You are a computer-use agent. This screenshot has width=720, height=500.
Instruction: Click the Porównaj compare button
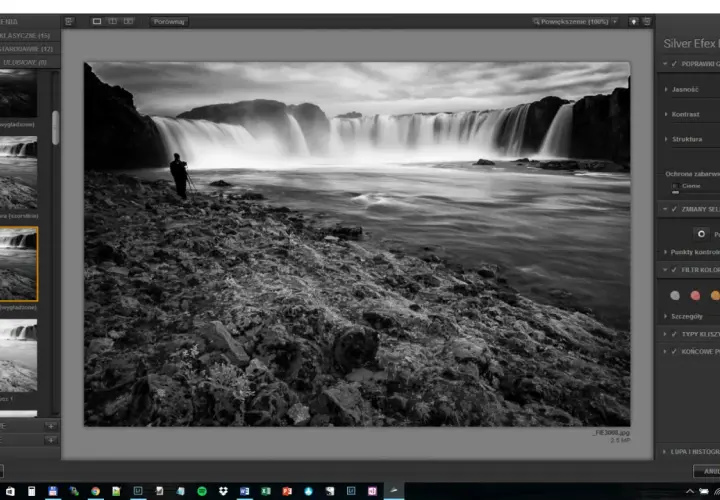169,22
